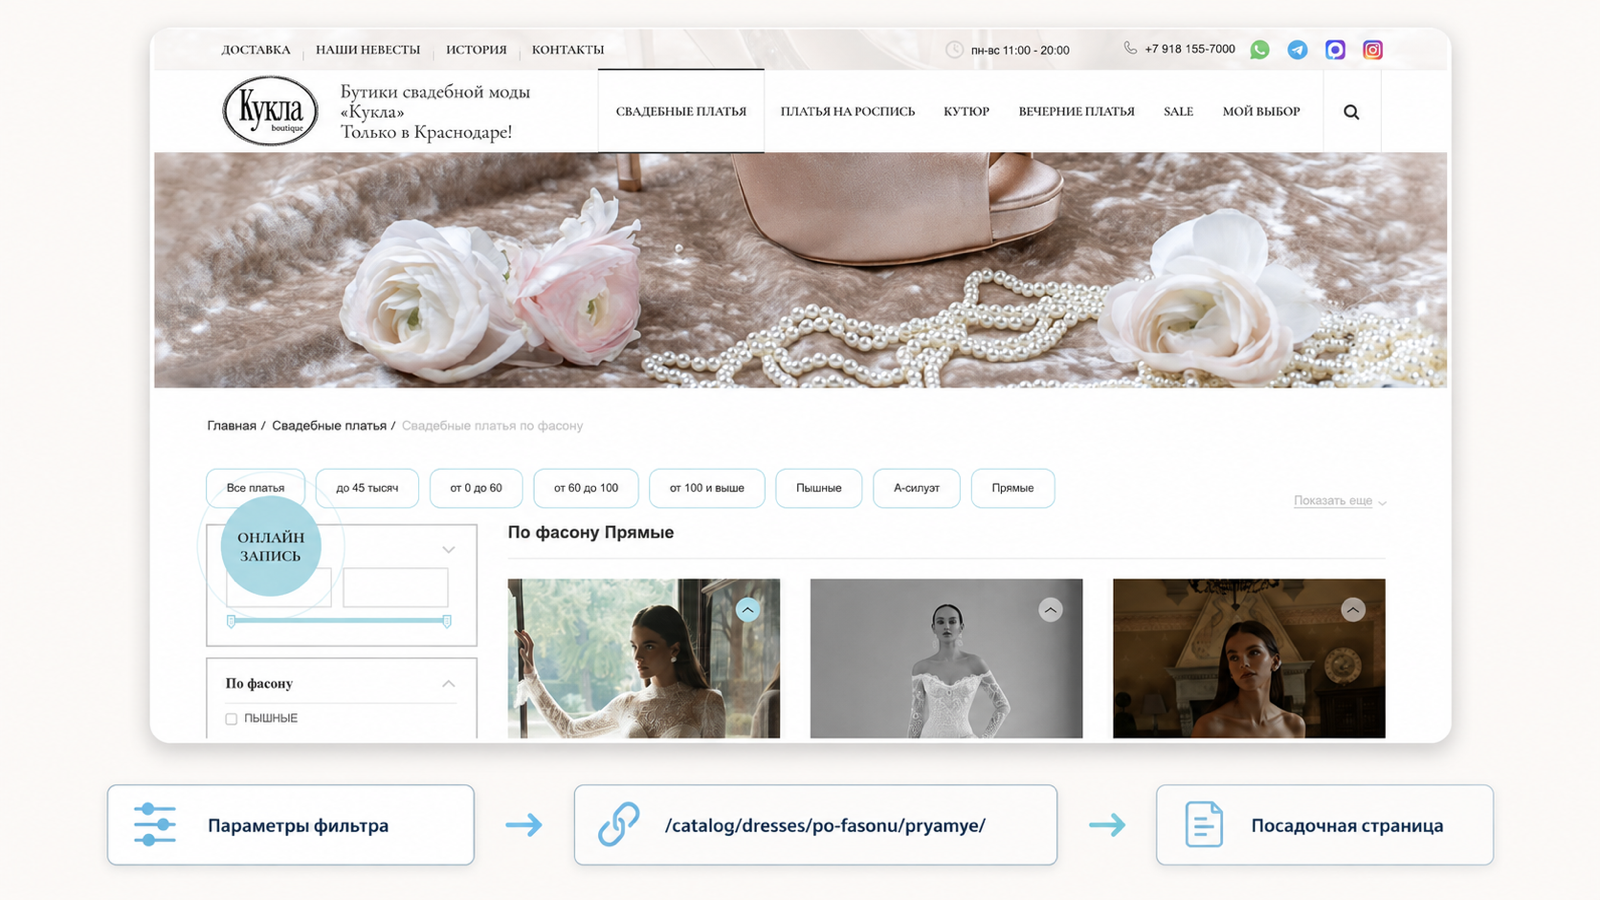Image resolution: width=1600 pixels, height=900 pixels.
Task: Open the WhatsApp chat icon
Action: pos(1260,50)
